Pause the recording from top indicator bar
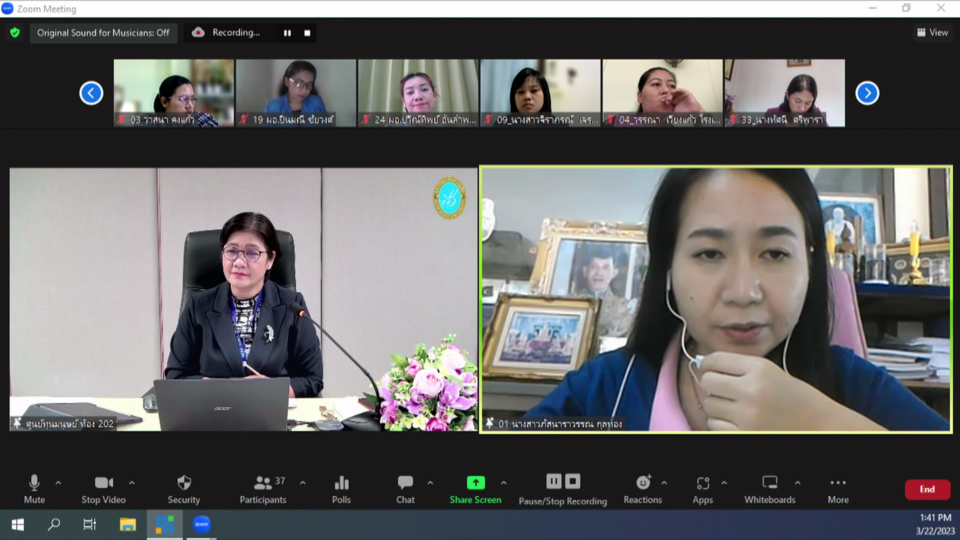Image resolution: width=960 pixels, height=540 pixels. (x=287, y=33)
